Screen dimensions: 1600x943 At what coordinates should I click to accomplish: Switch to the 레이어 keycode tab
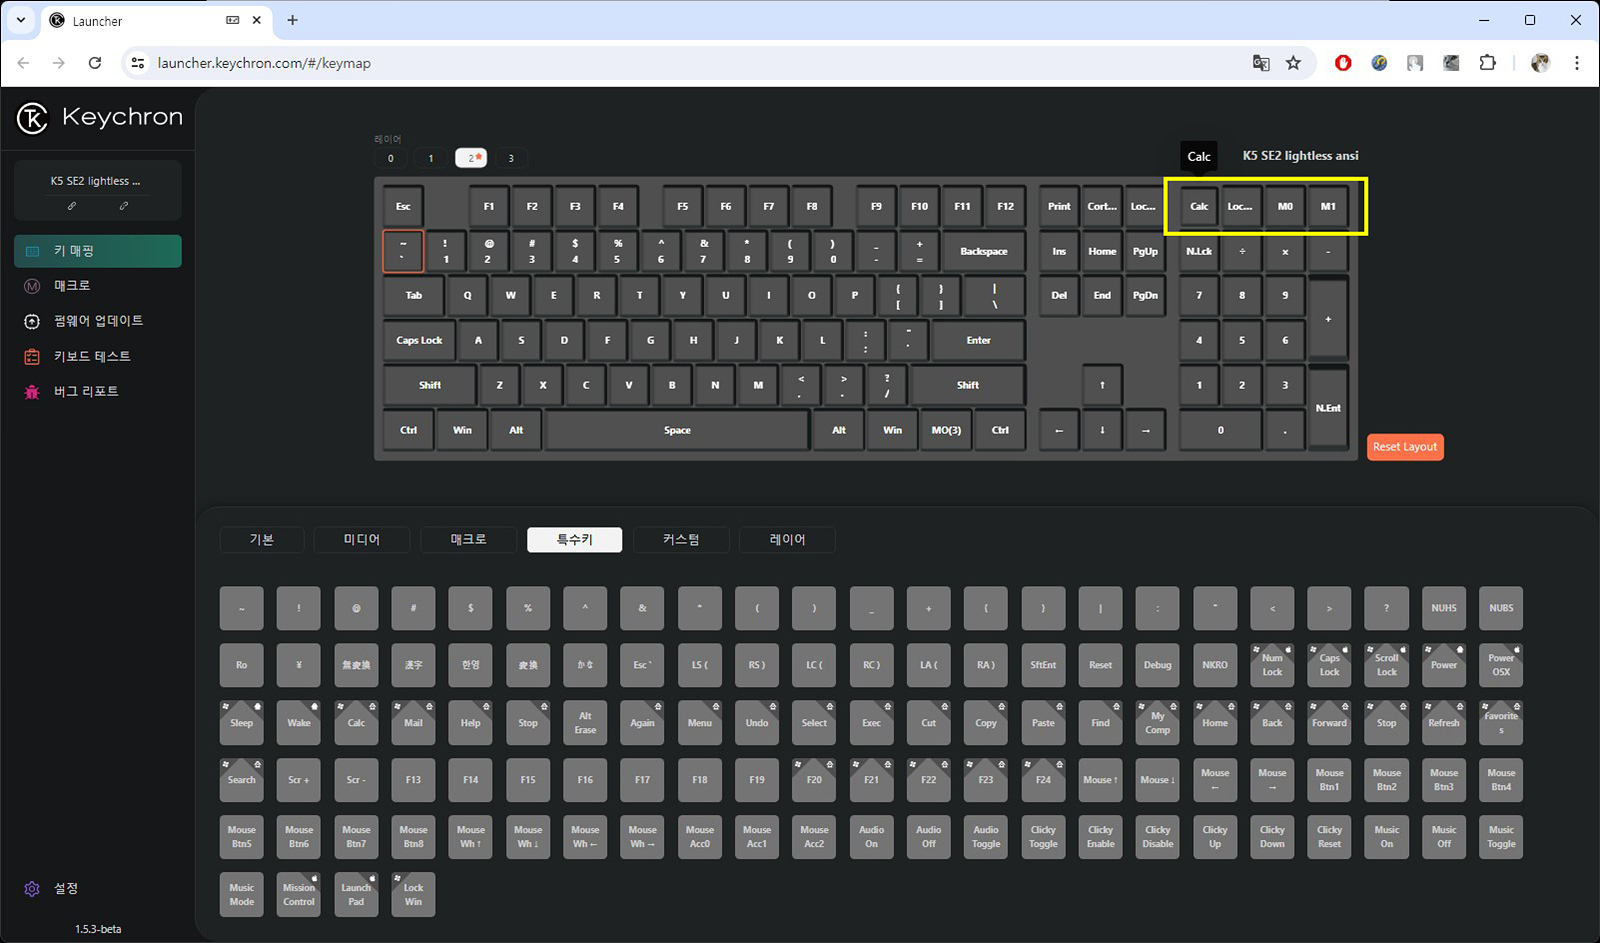[787, 539]
